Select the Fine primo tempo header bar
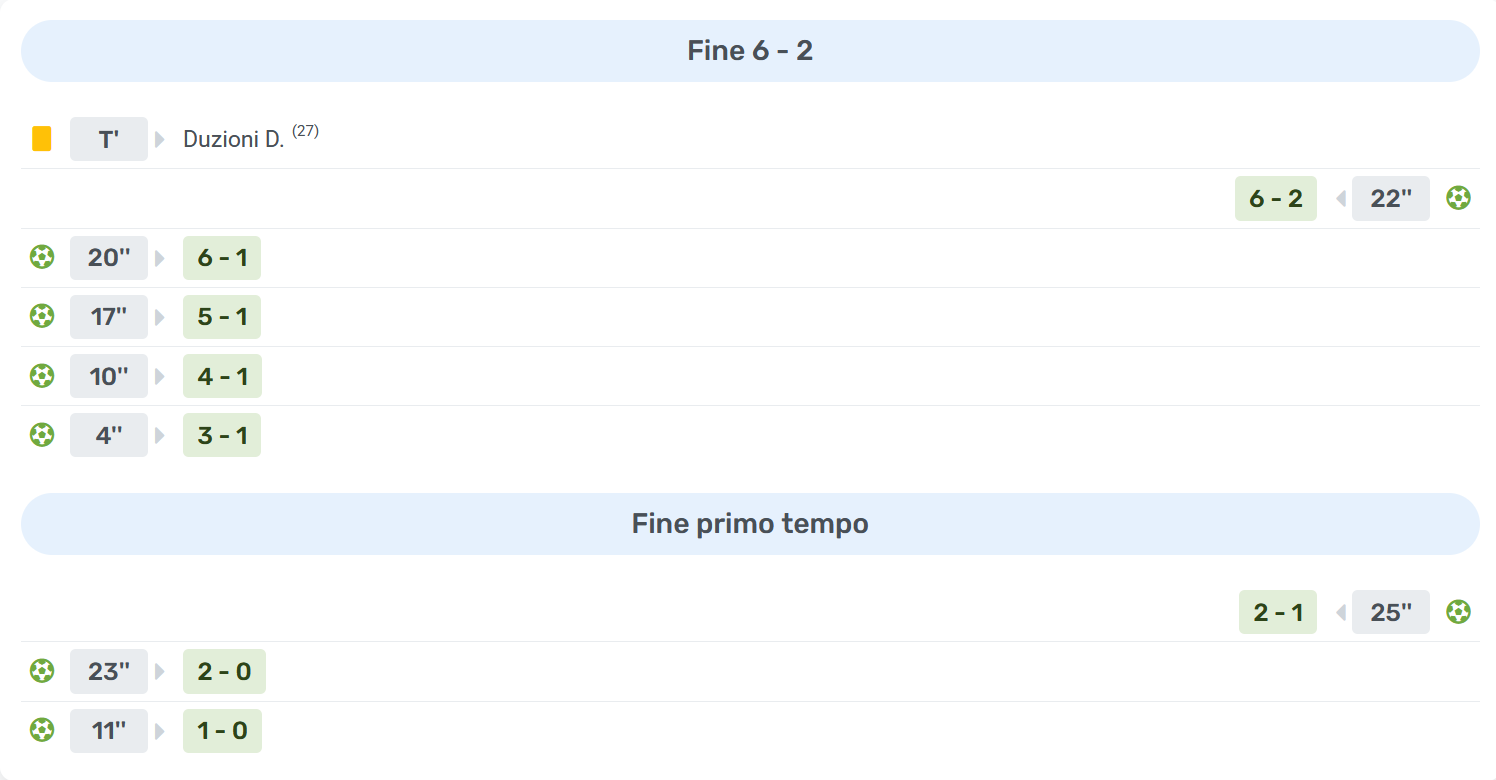The image size is (1496, 780). (750, 524)
